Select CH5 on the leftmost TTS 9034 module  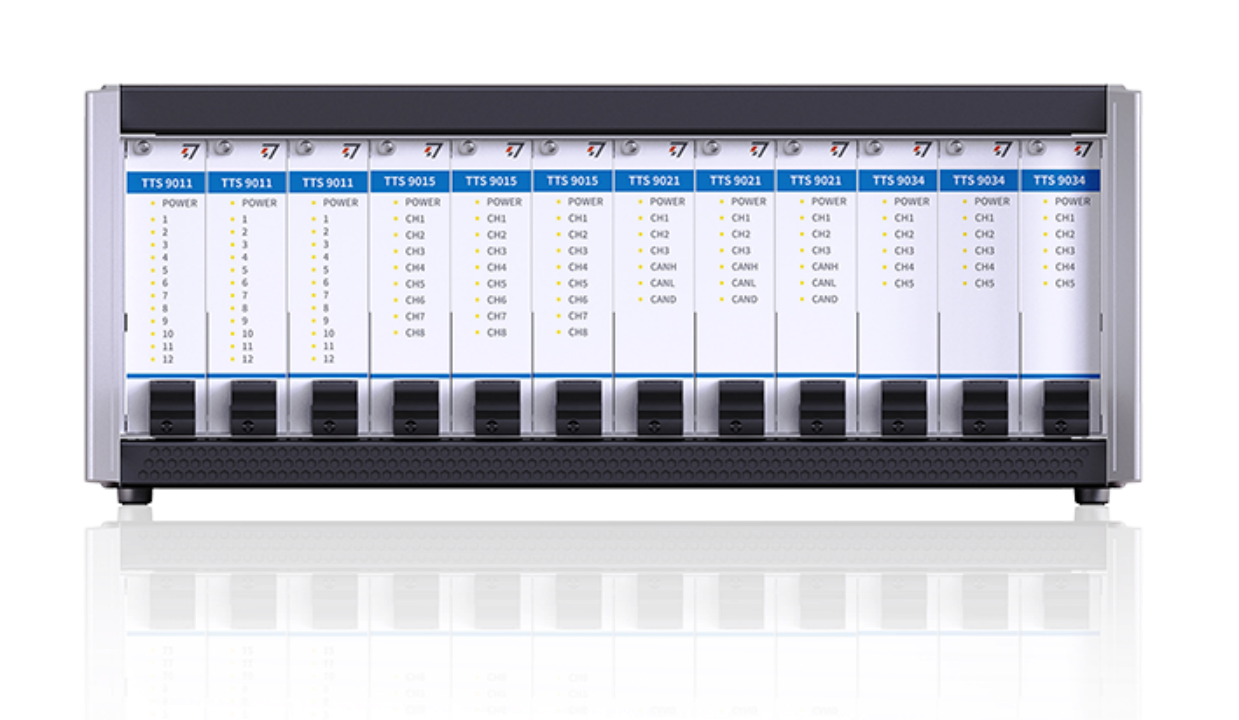point(903,283)
